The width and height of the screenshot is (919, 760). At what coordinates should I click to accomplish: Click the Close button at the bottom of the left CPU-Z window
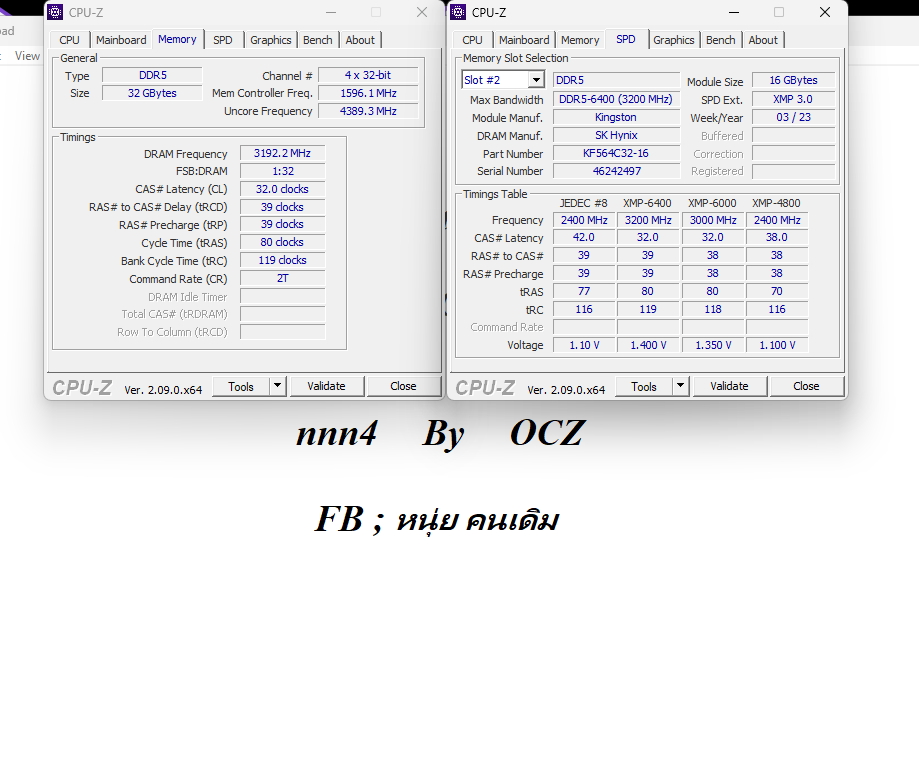[x=403, y=386]
